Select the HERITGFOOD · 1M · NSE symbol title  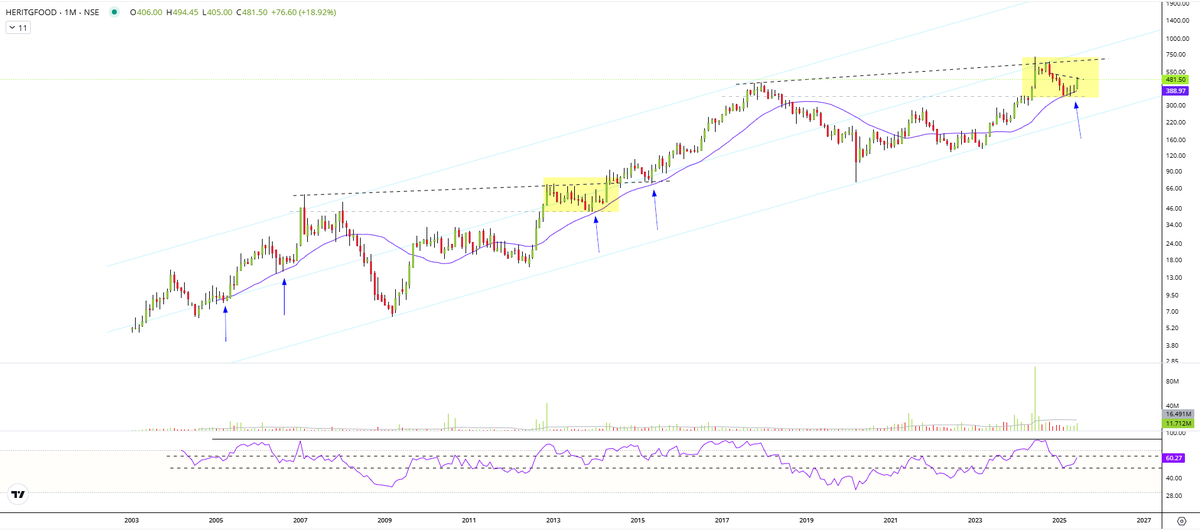[52, 12]
